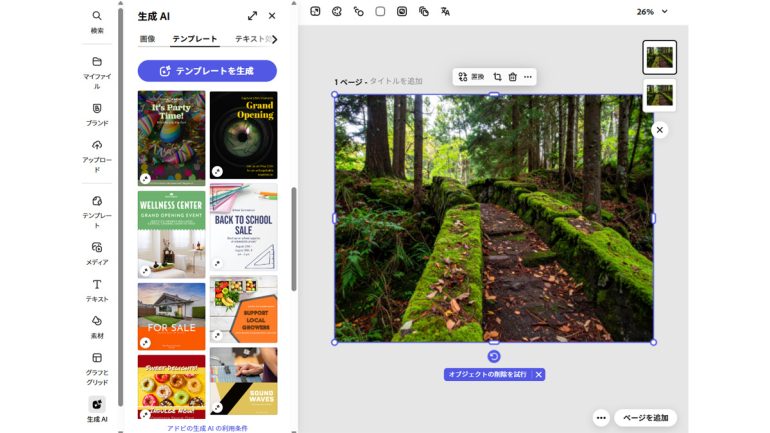Screen dimensions: 770x433
Task: Click the テンプレートを生成 button
Action: pos(207,71)
